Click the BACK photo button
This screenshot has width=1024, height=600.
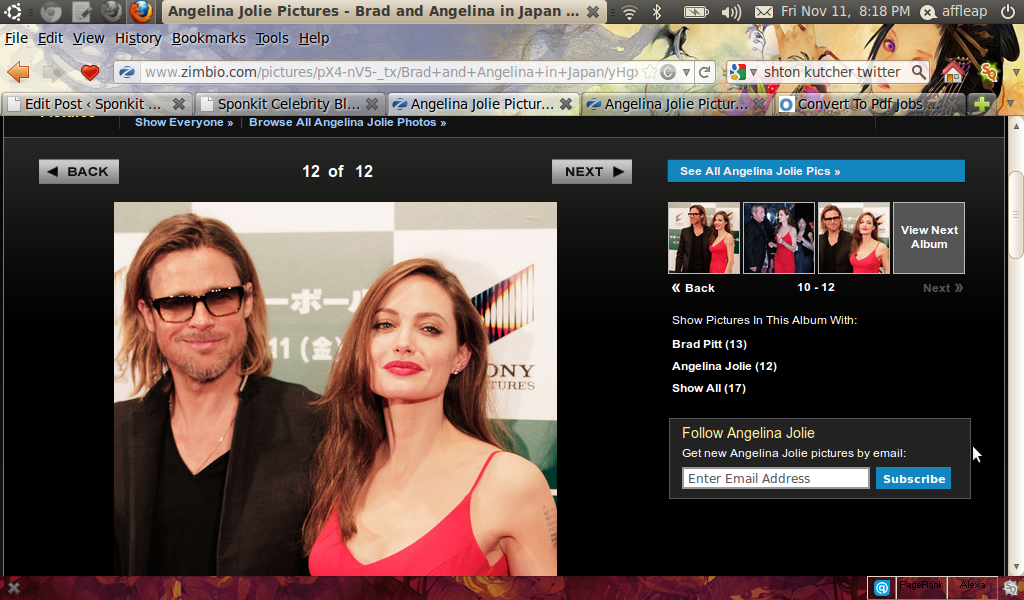click(79, 171)
